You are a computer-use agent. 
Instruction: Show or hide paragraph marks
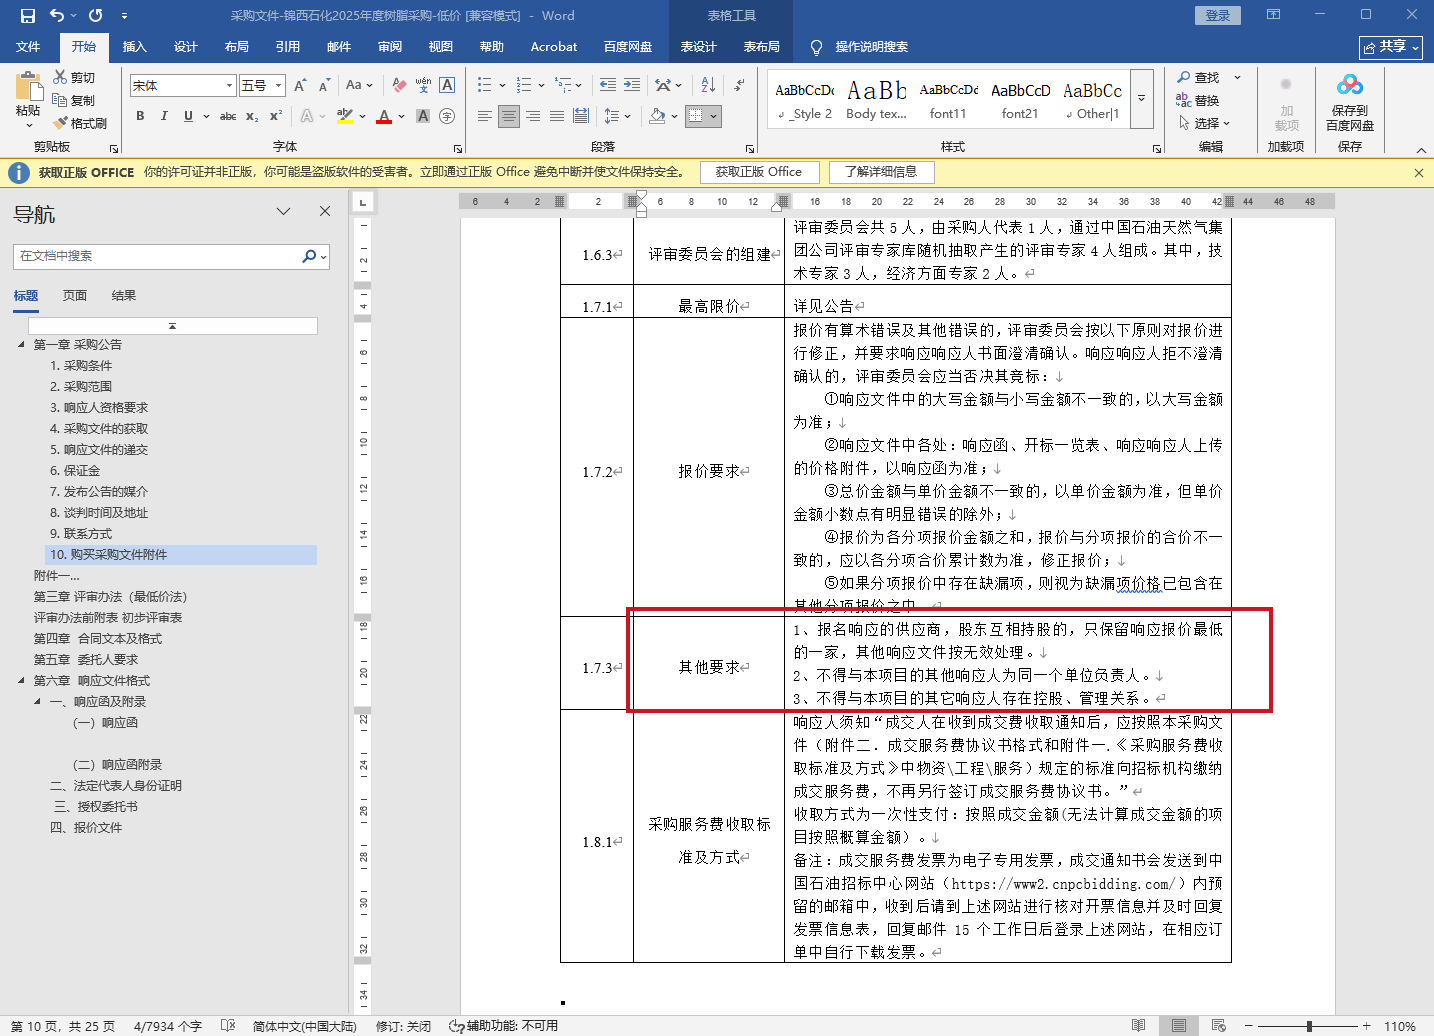tap(738, 85)
